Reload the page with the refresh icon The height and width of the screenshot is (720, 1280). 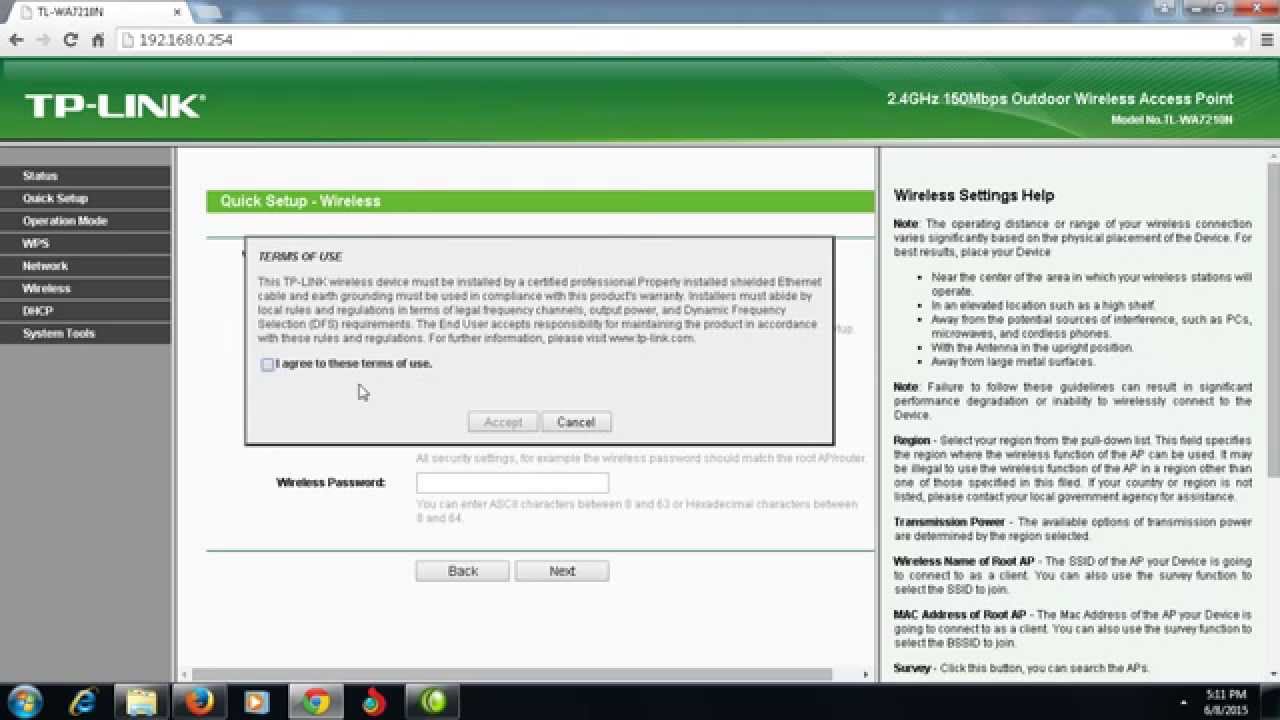point(70,40)
